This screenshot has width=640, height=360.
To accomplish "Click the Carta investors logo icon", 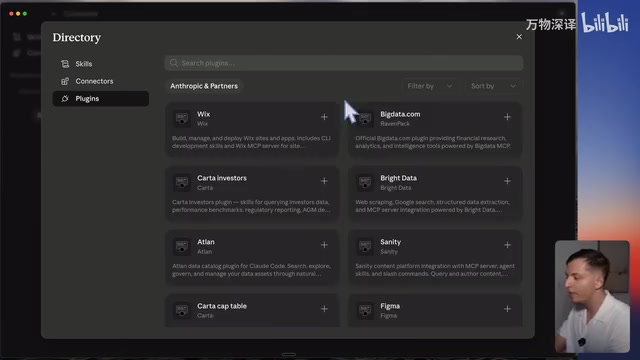I will pos(182,182).
